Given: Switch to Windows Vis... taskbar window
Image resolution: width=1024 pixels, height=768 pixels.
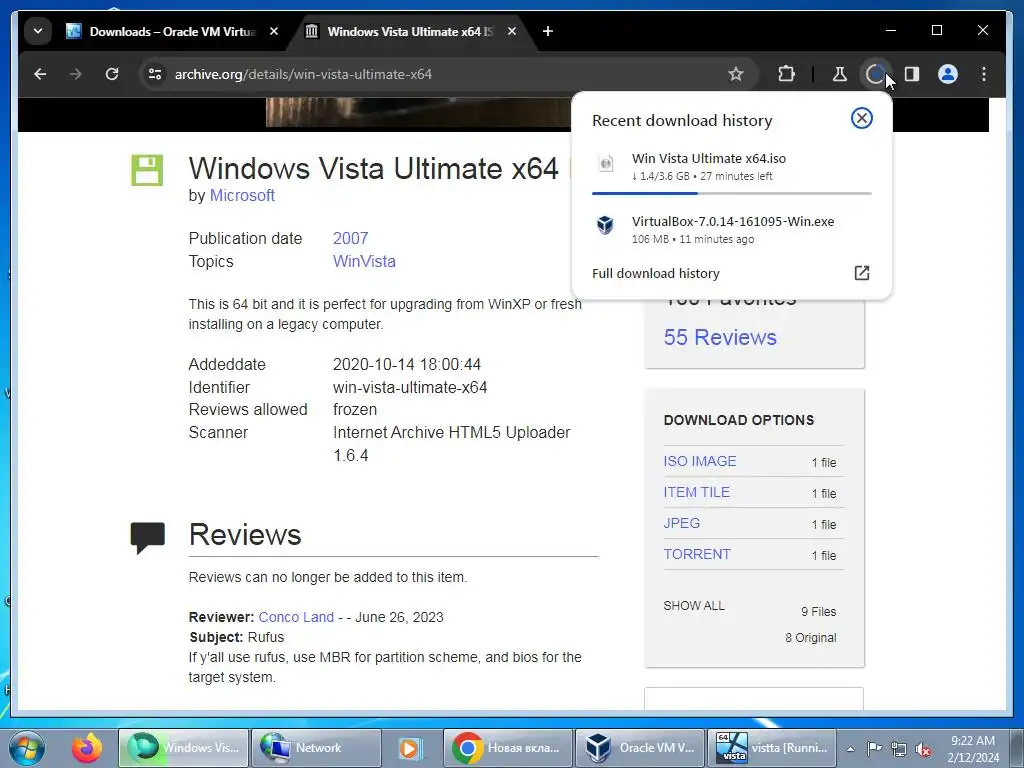Looking at the screenshot, I should point(184,748).
